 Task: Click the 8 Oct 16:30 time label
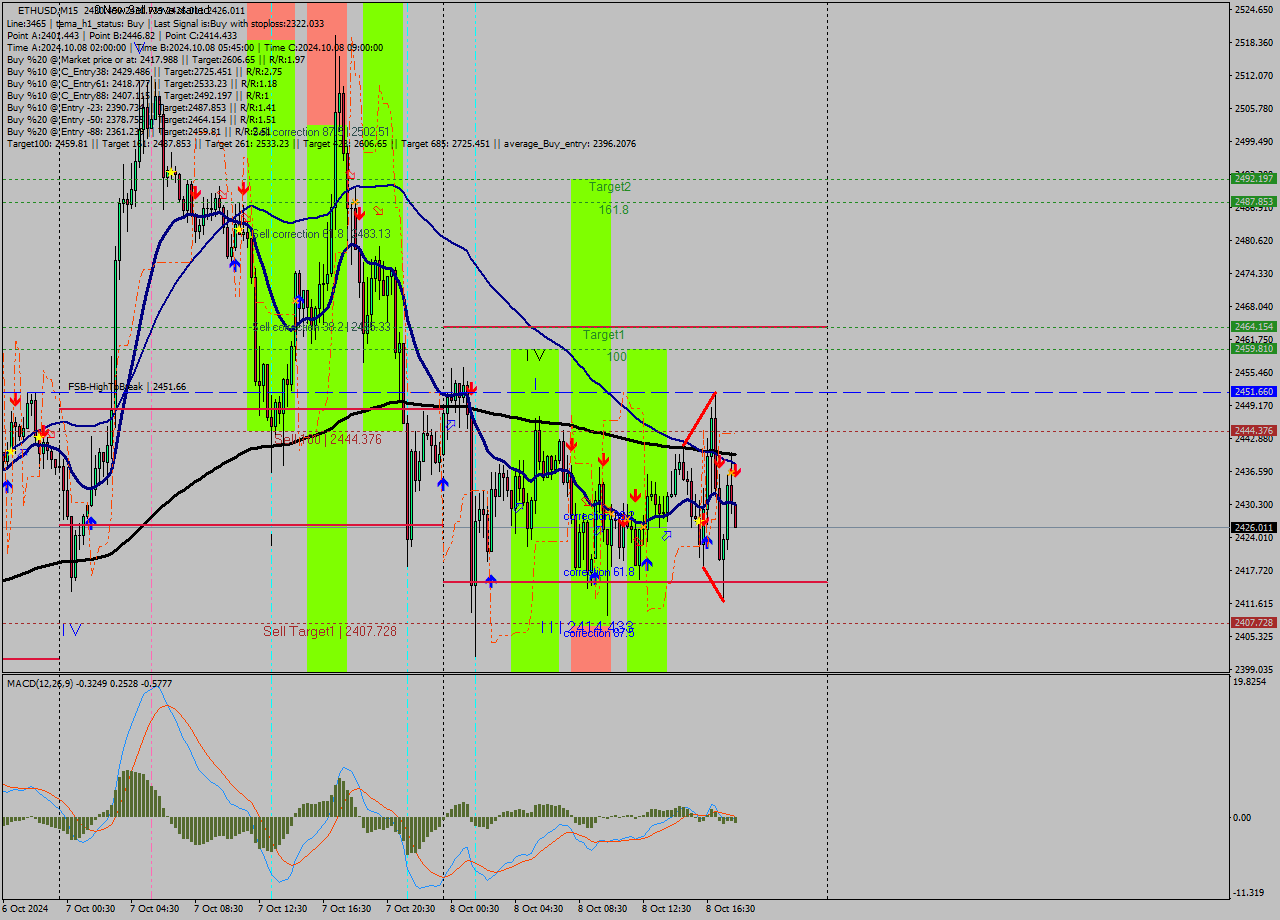pyautogui.click(x=731, y=909)
